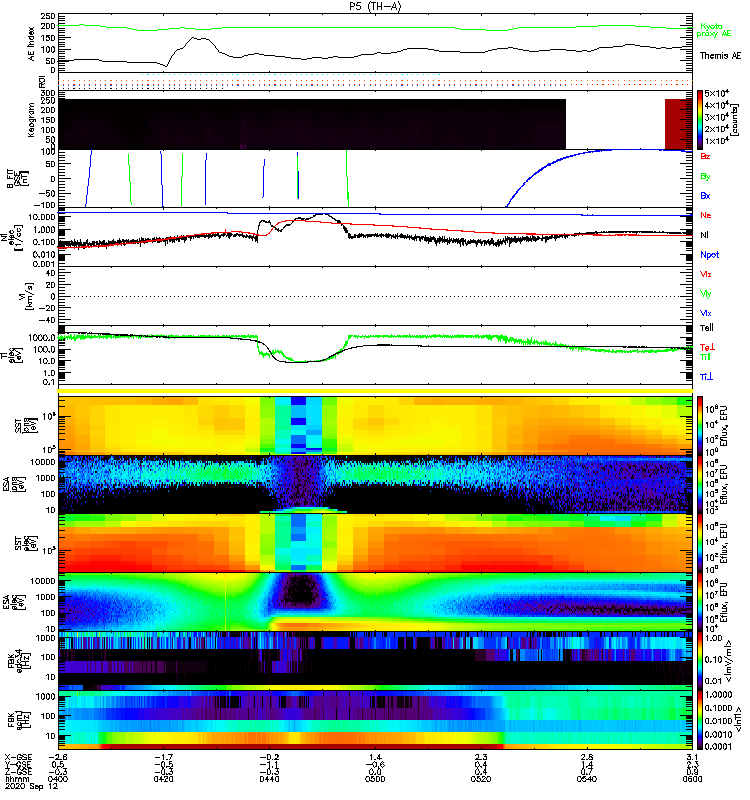Screen dimensions: 750x800
Task: Click the 0440 time tick label
Action: click(x=269, y=779)
